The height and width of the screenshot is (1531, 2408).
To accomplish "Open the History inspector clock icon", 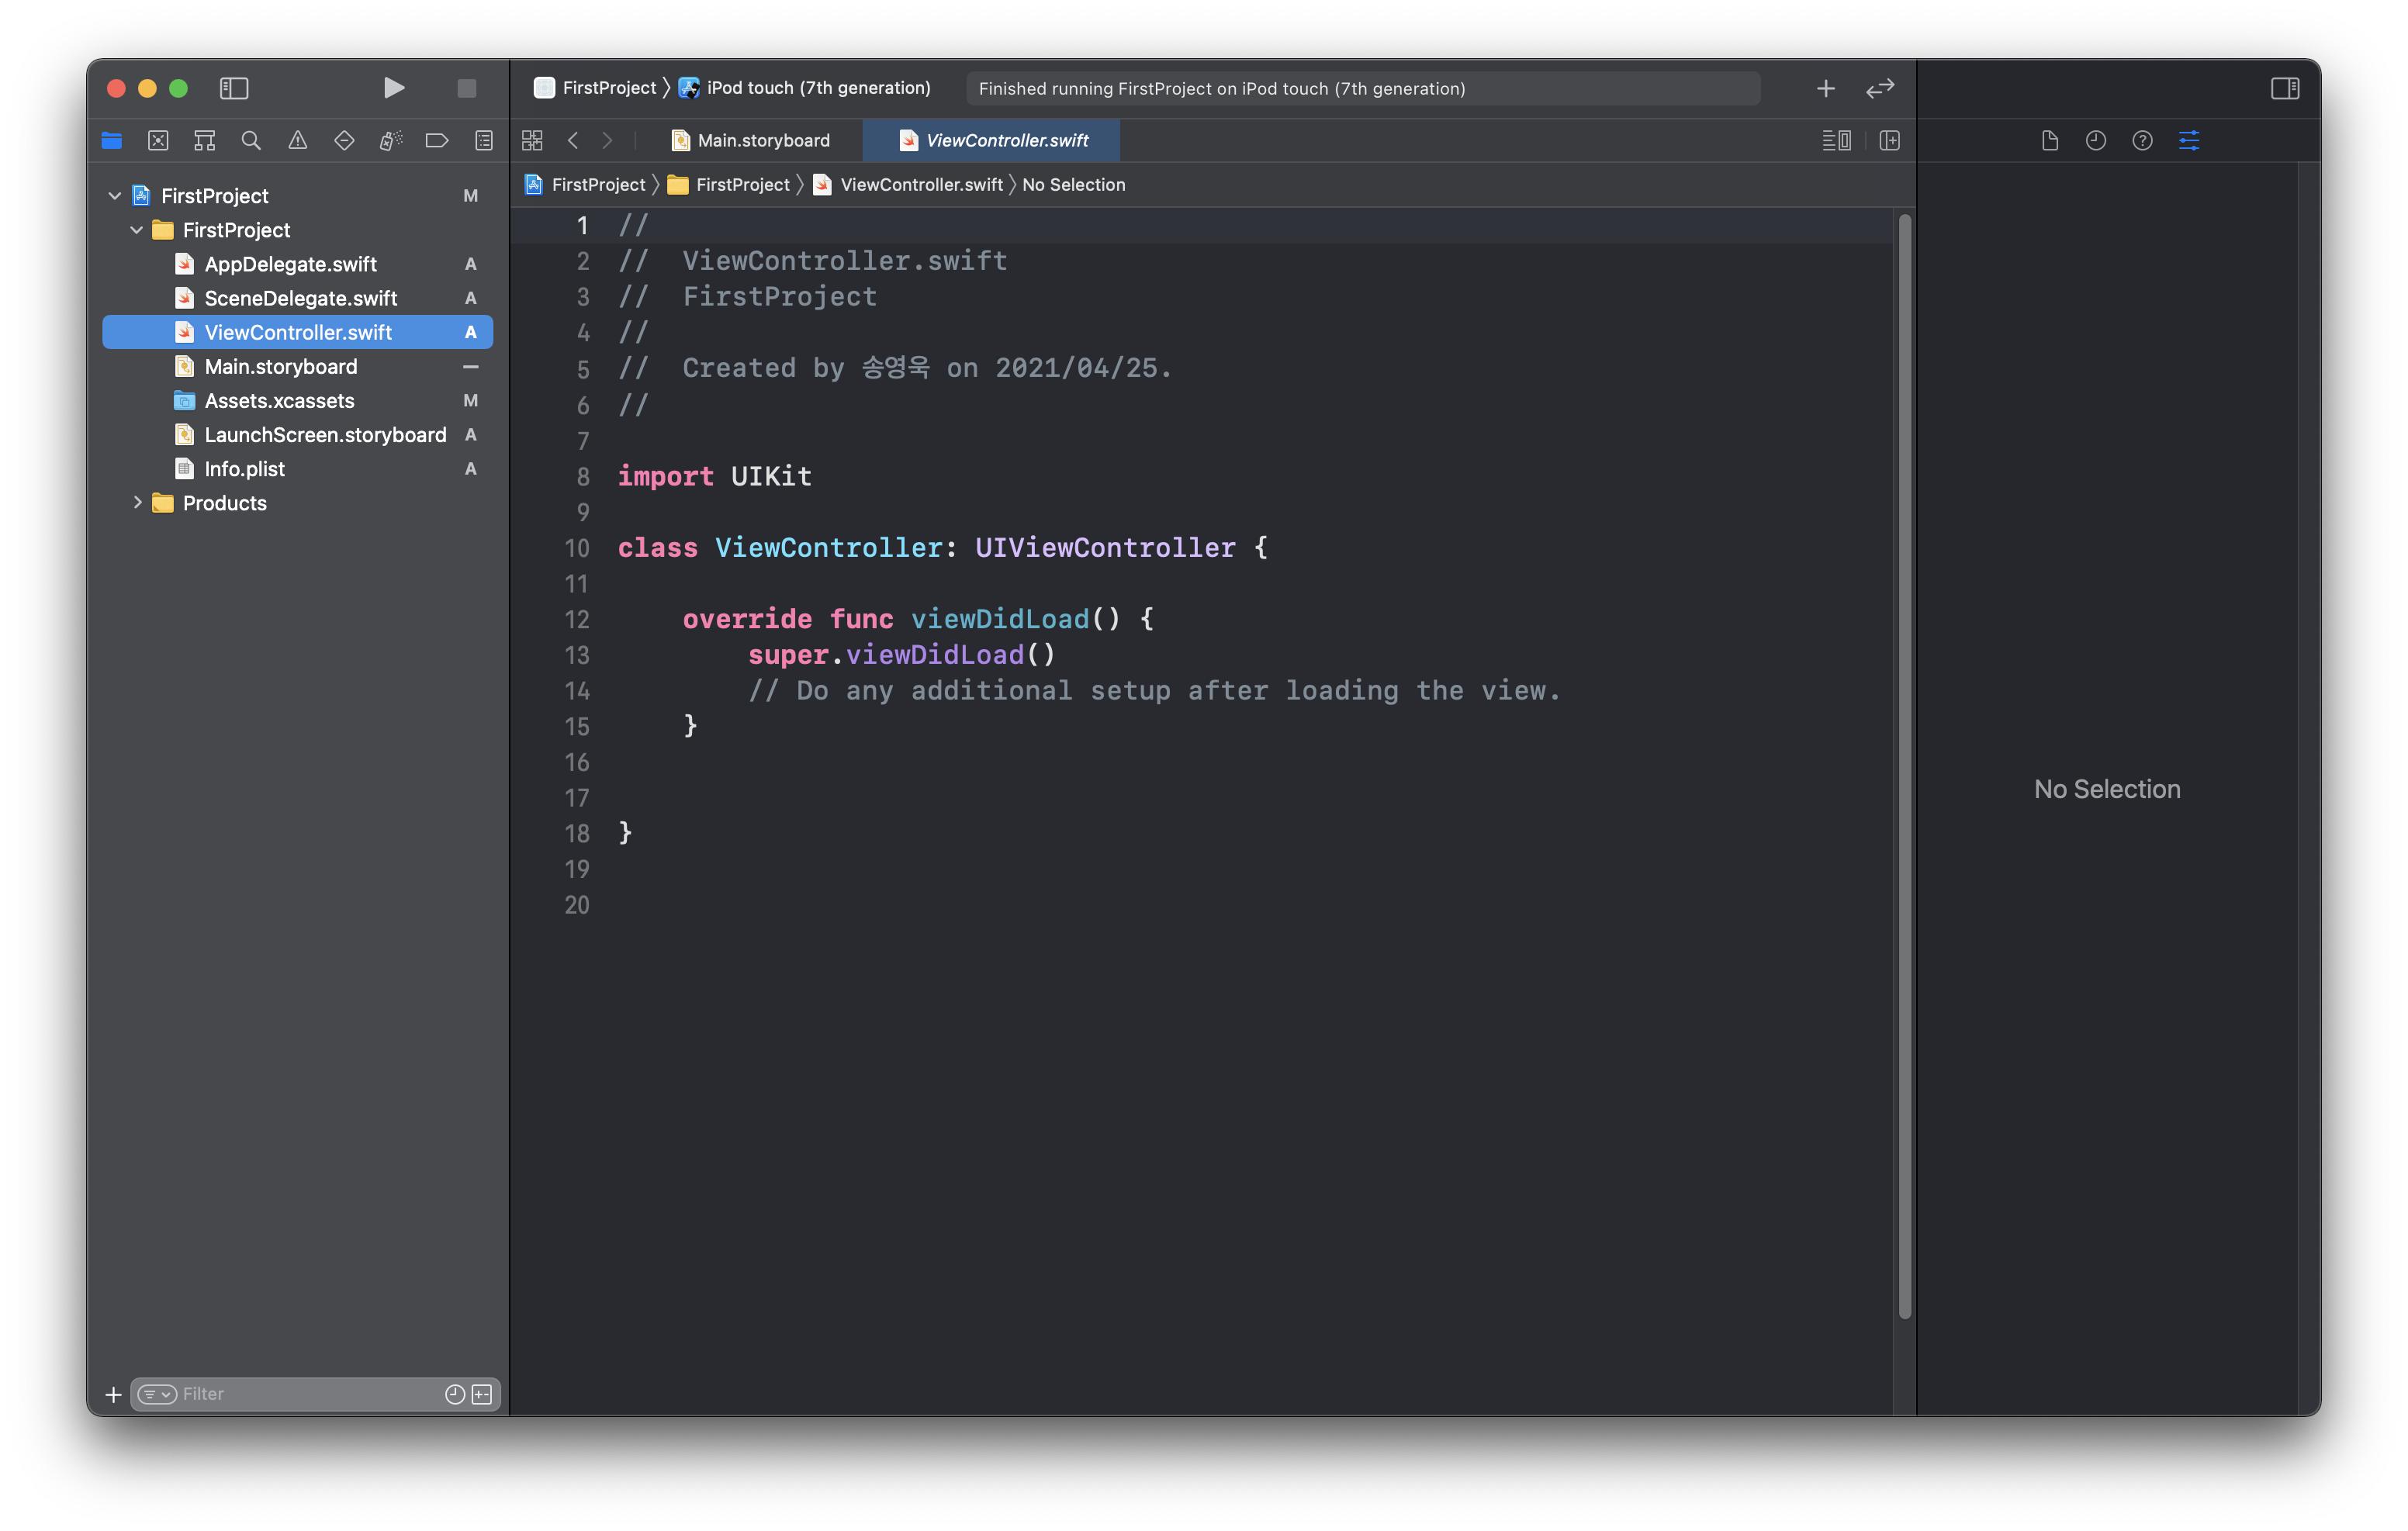I will point(2096,141).
